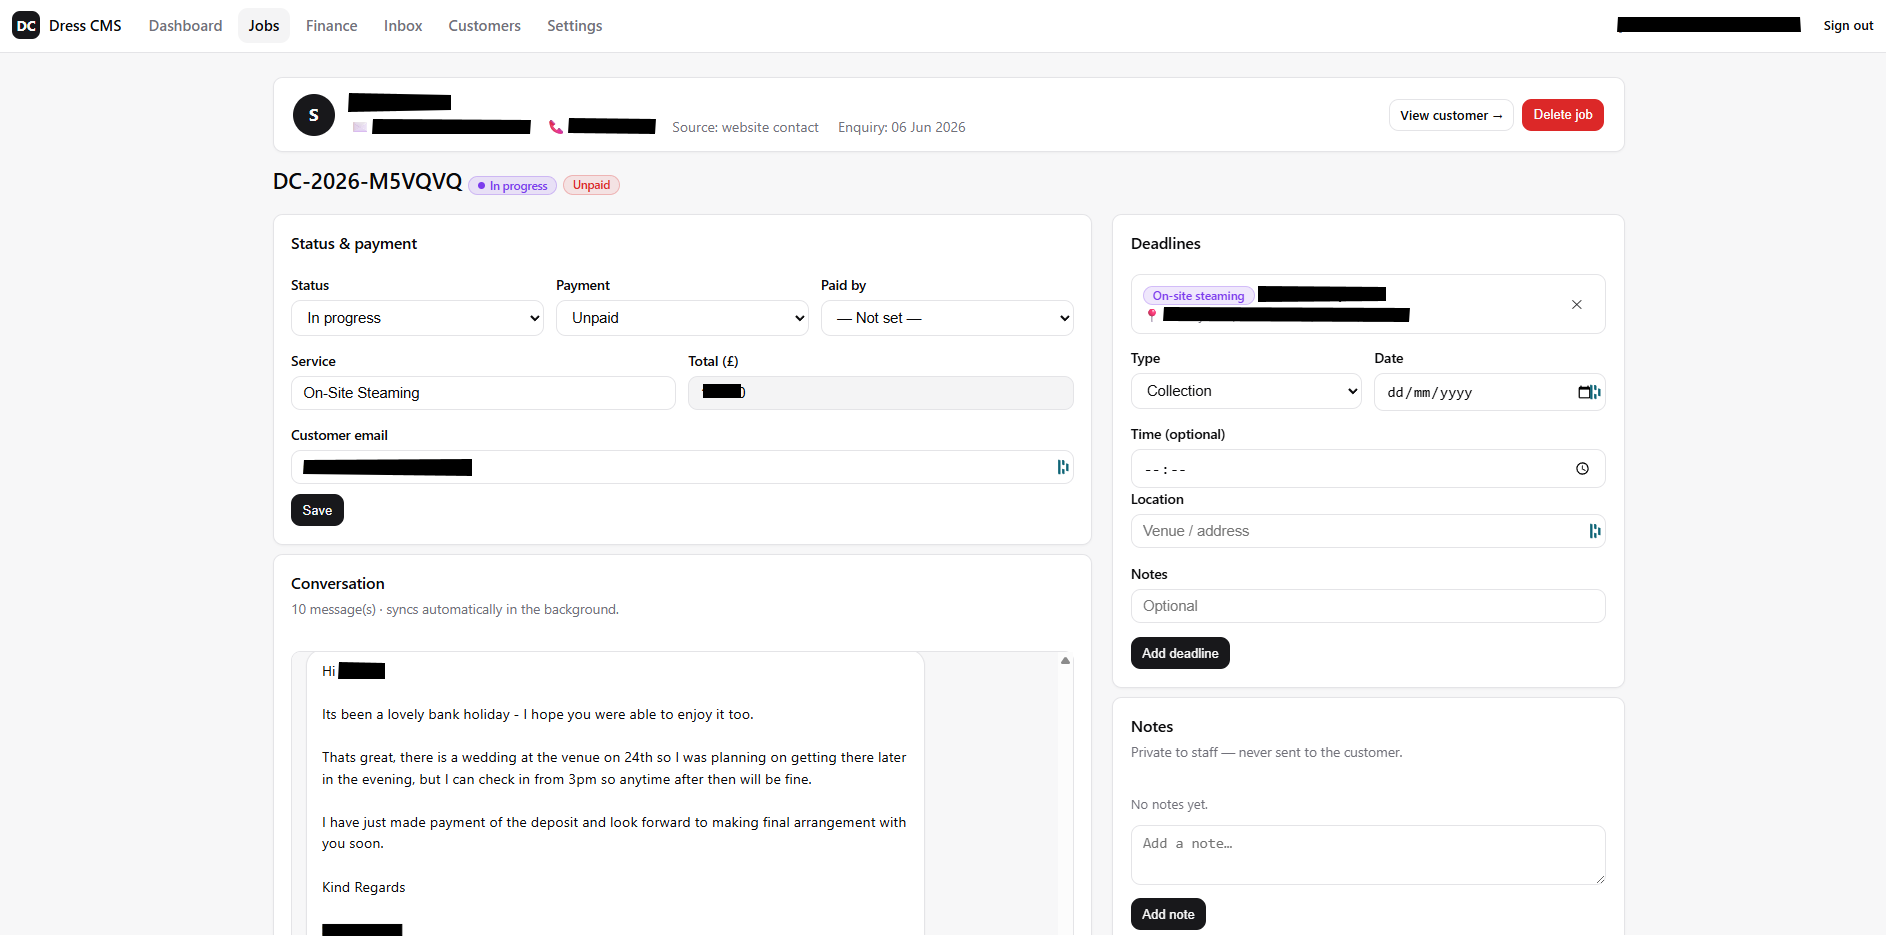Focus the Total (£) field
Image resolution: width=1886 pixels, height=937 pixels.
(x=881, y=393)
